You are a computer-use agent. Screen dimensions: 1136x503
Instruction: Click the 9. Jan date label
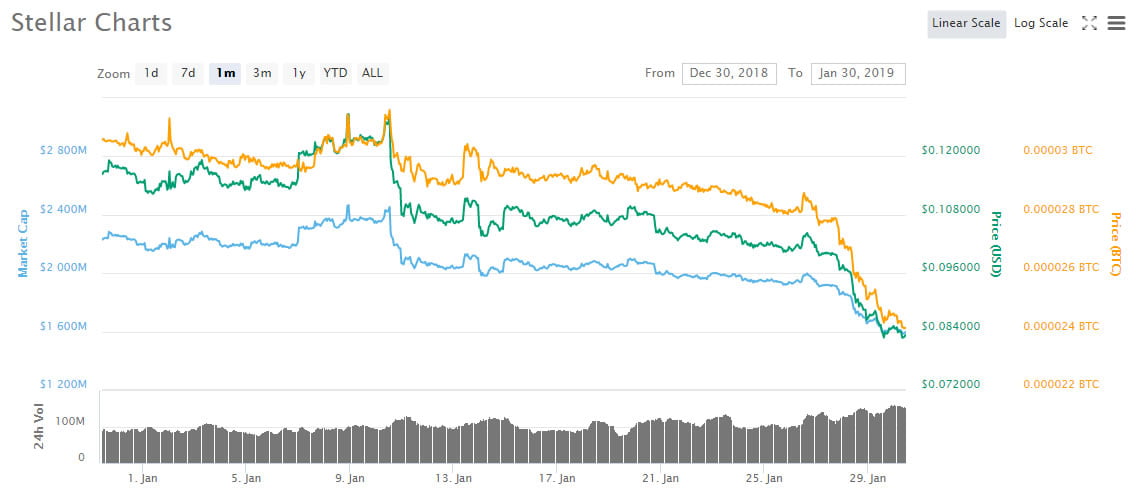[350, 479]
